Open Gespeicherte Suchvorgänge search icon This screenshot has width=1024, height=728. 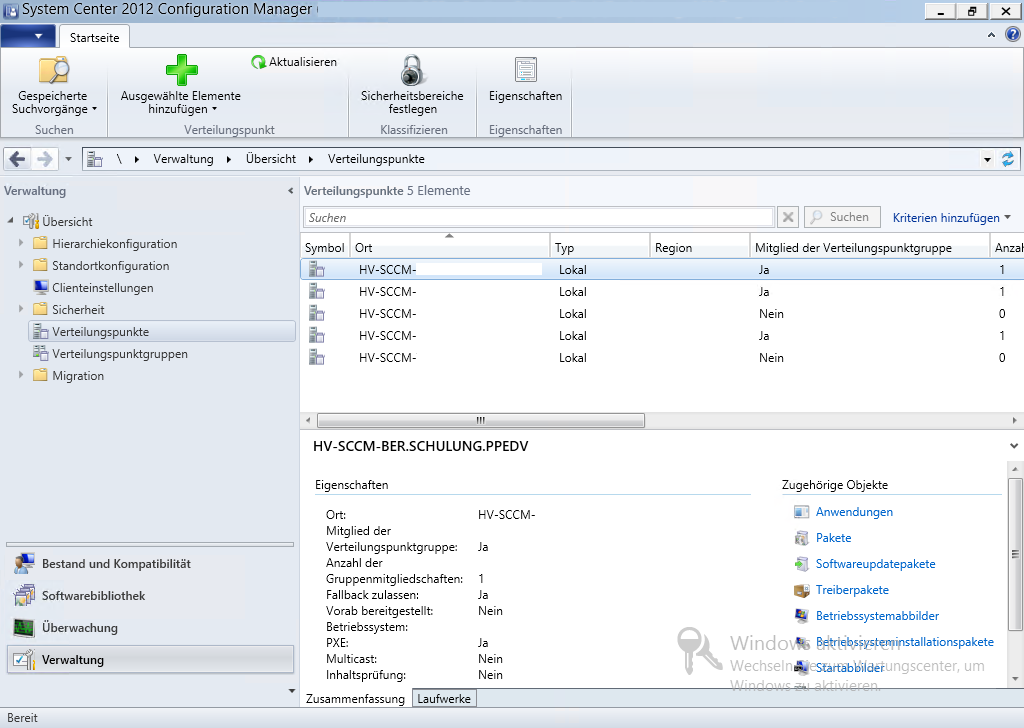[x=54, y=71]
